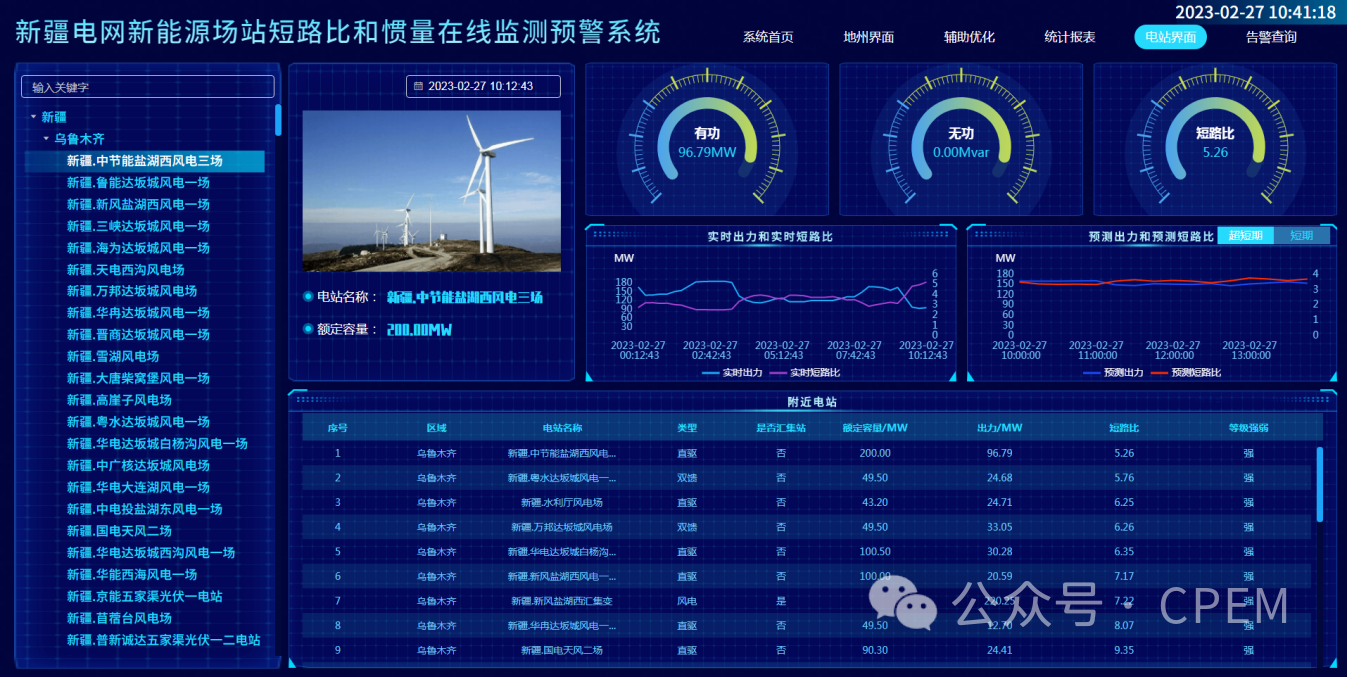This screenshot has height=677, width=1347.
Task: Select 新疆.鲁能达坂城风电一场 in the tree
Action: (138, 183)
